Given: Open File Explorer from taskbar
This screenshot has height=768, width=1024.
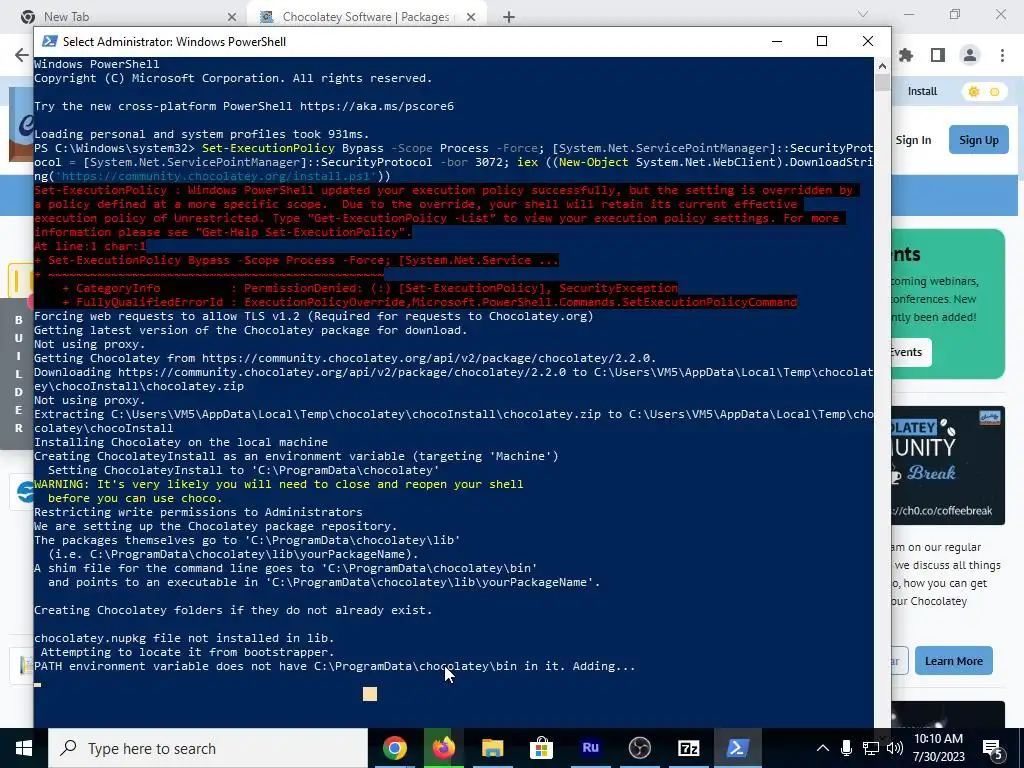Looking at the screenshot, I should [492, 748].
